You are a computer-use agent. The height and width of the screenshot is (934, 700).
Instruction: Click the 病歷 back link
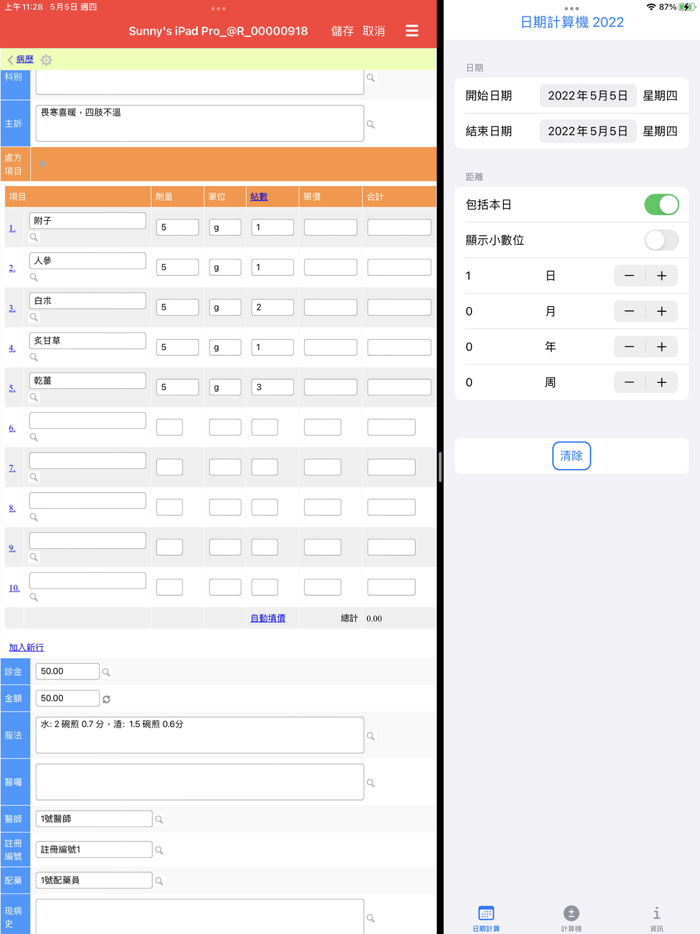point(24,60)
